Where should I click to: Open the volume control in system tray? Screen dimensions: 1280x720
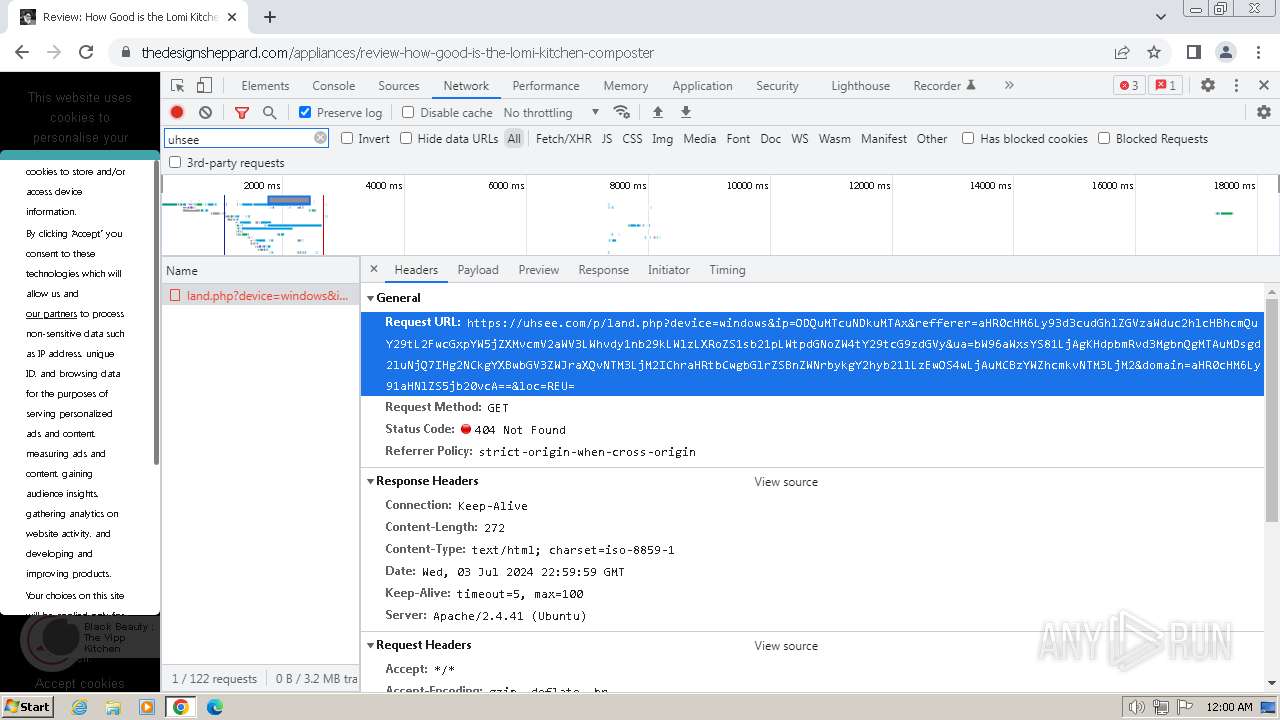pos(1136,707)
